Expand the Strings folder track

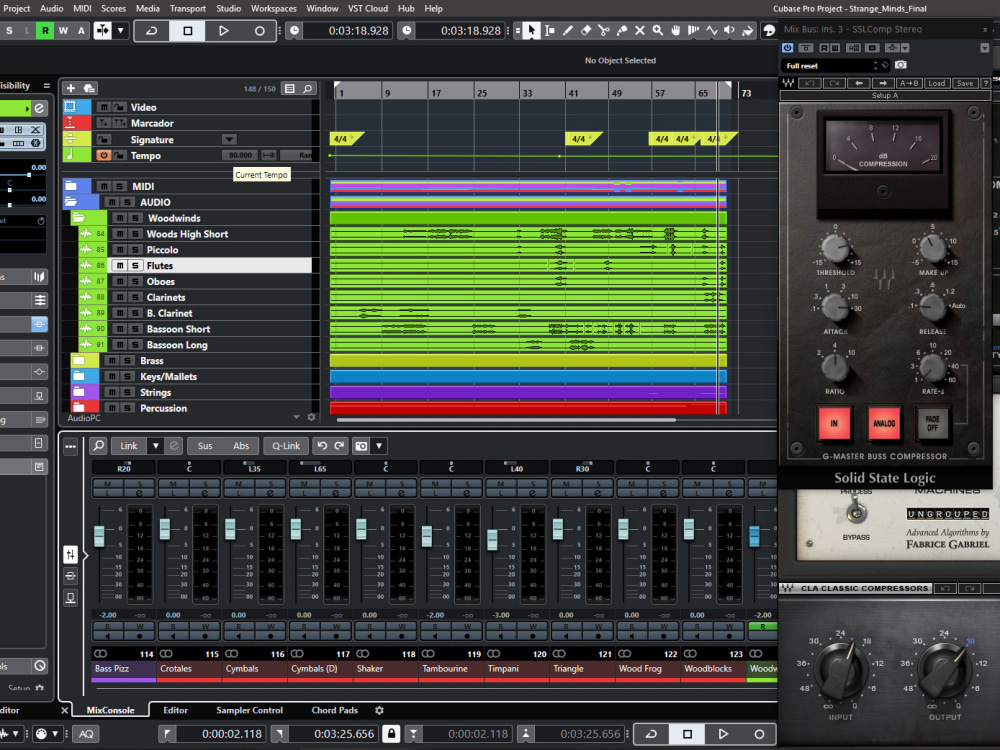(78, 392)
